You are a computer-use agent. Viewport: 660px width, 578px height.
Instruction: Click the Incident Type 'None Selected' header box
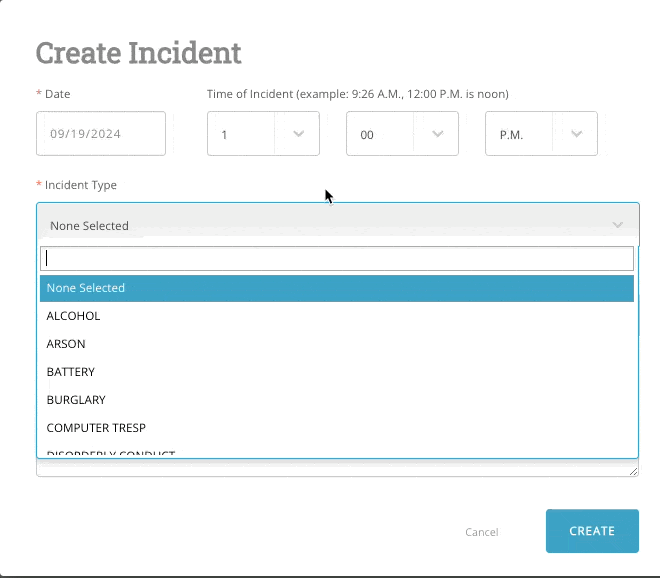coord(320,225)
